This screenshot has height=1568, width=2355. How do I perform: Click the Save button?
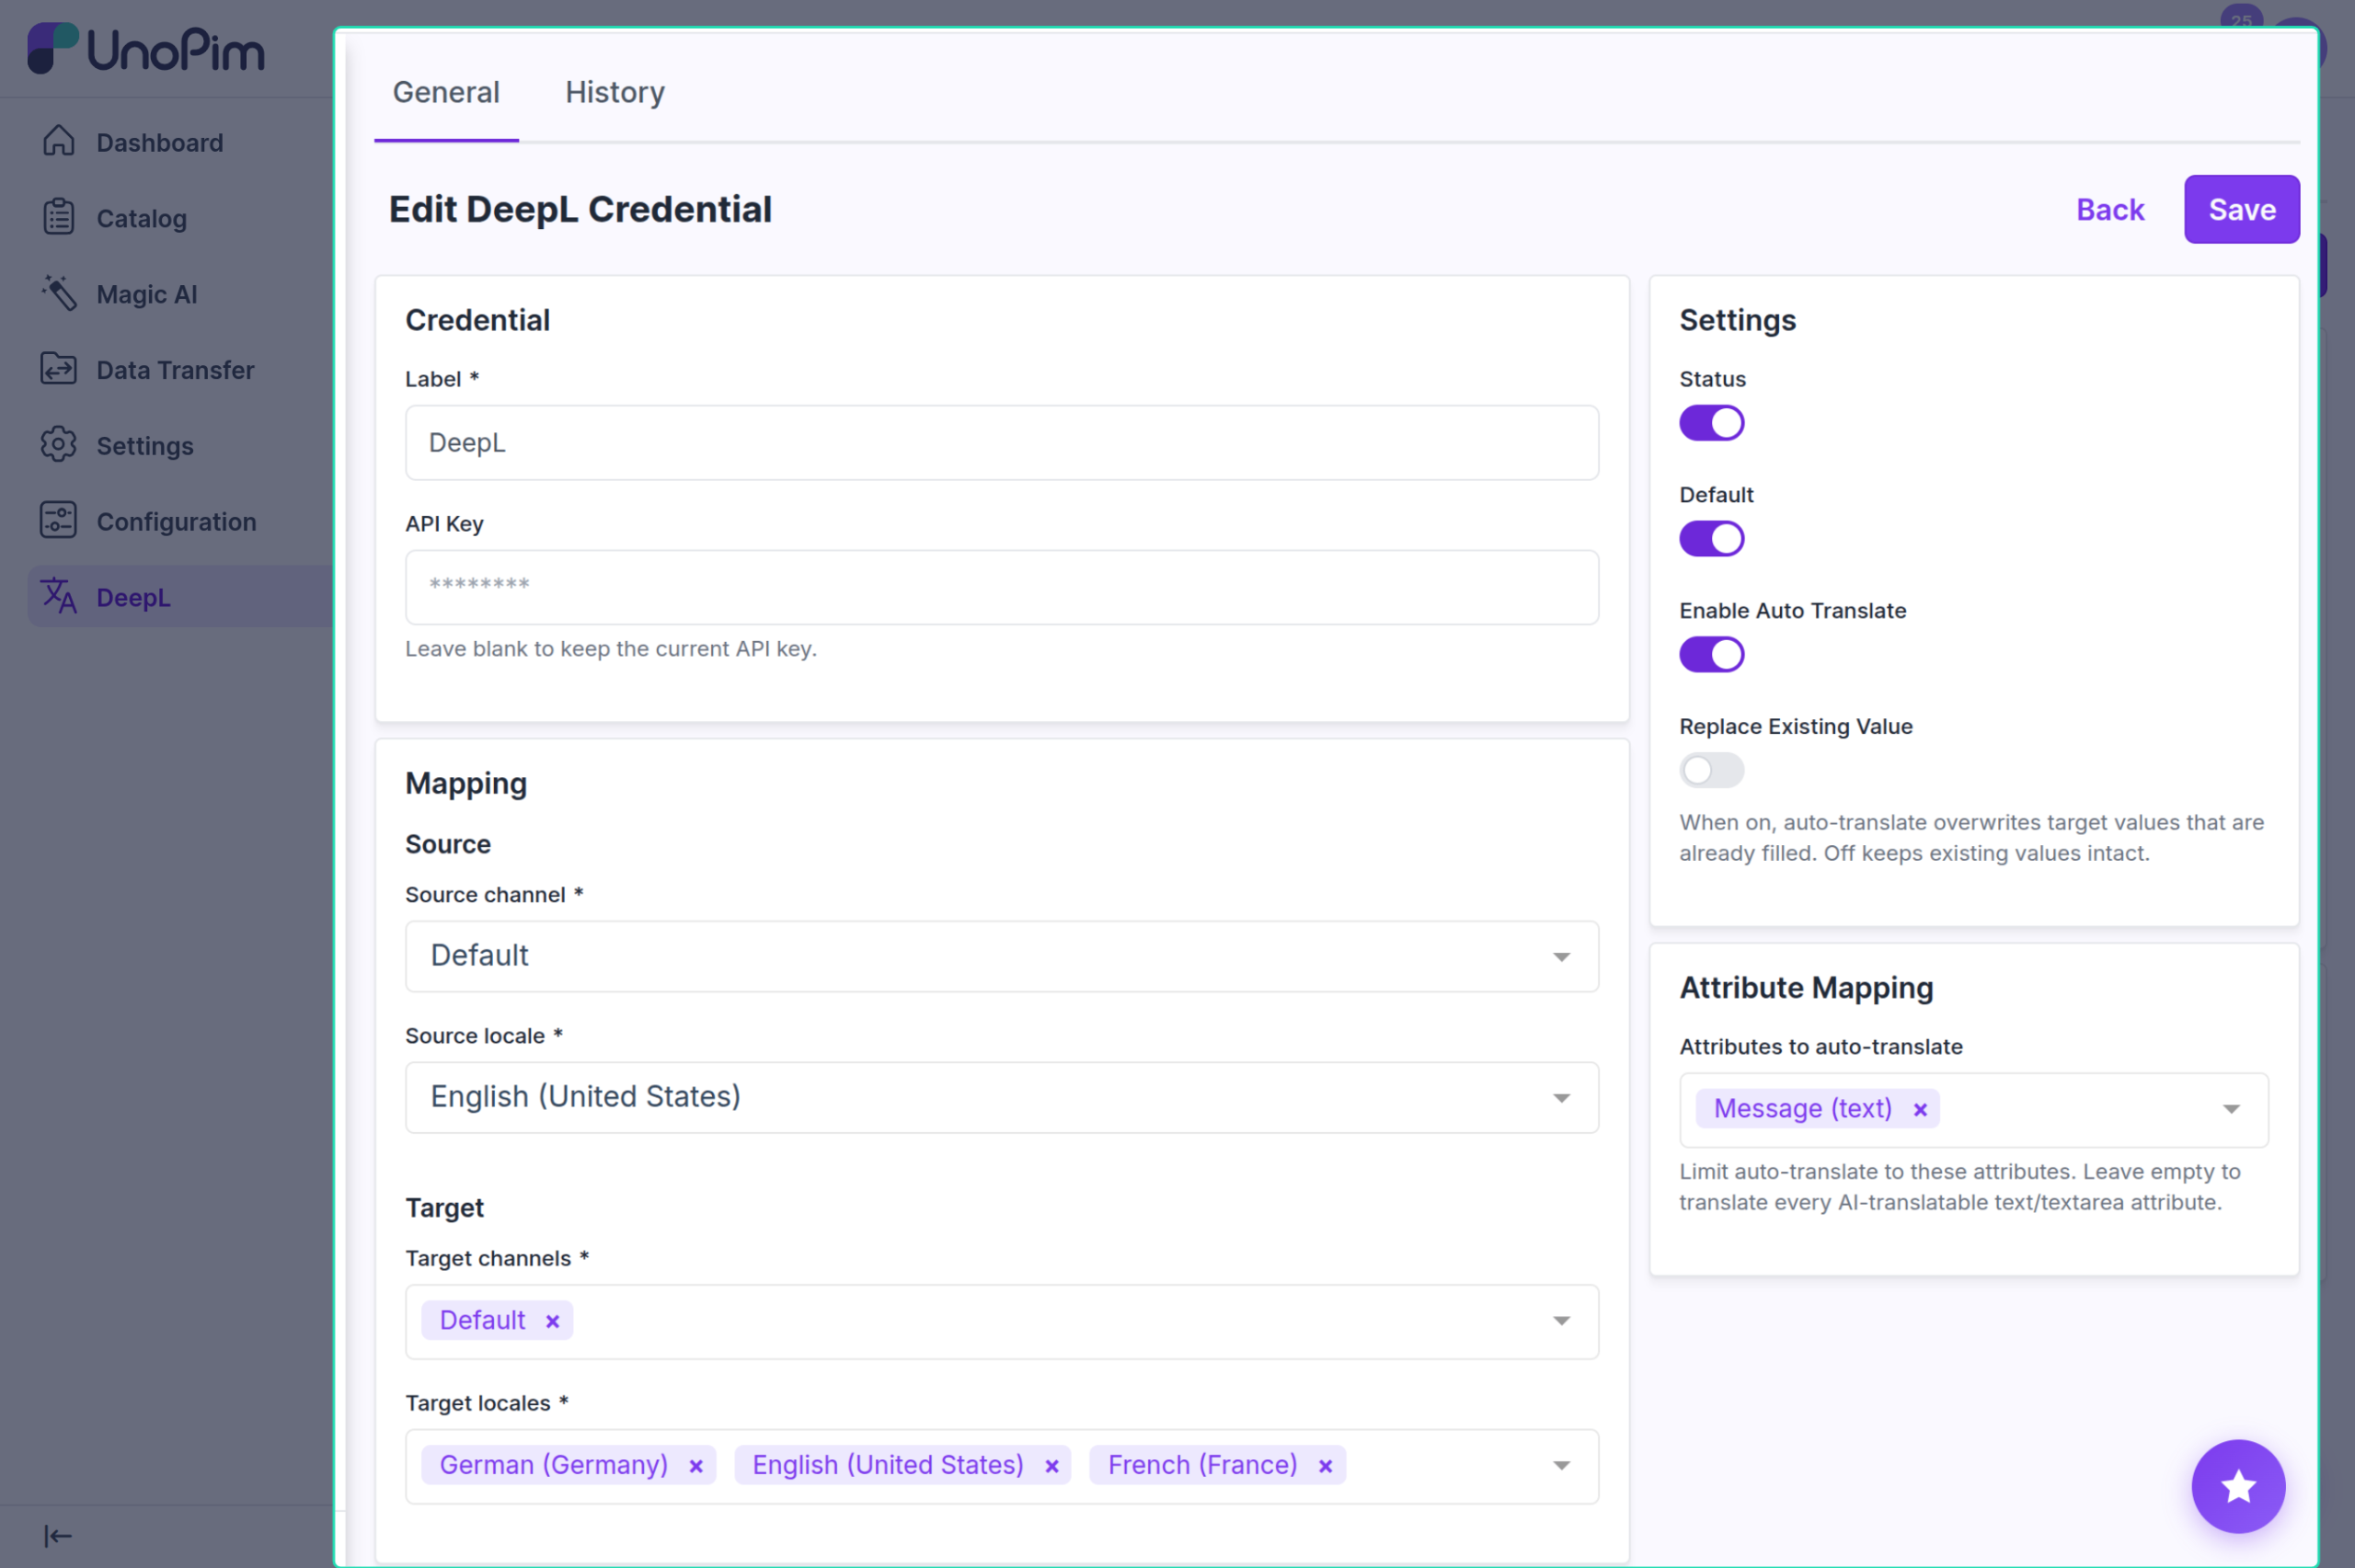pyautogui.click(x=2241, y=209)
